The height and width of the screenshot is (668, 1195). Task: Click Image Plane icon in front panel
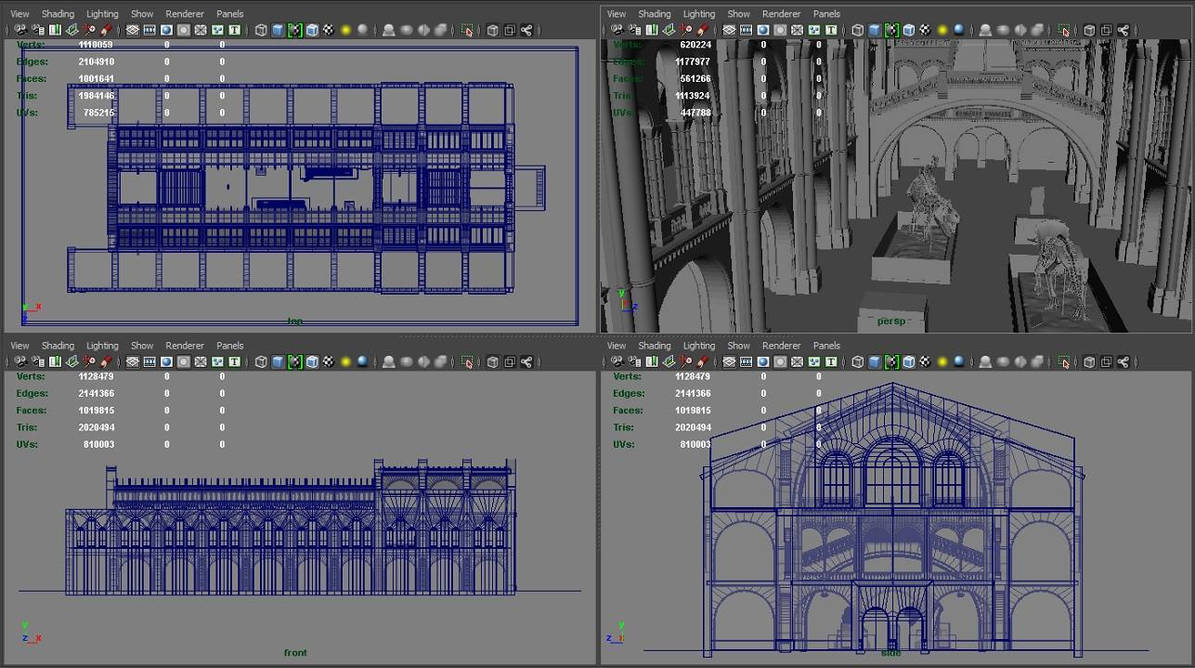pos(72,362)
